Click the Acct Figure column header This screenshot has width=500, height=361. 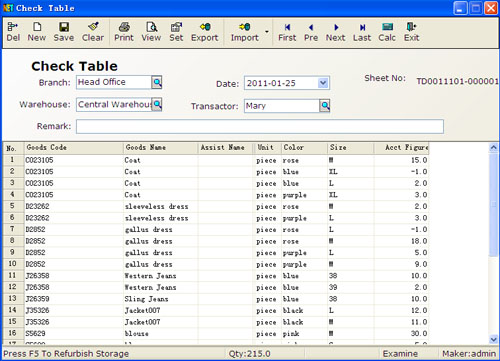click(401, 148)
